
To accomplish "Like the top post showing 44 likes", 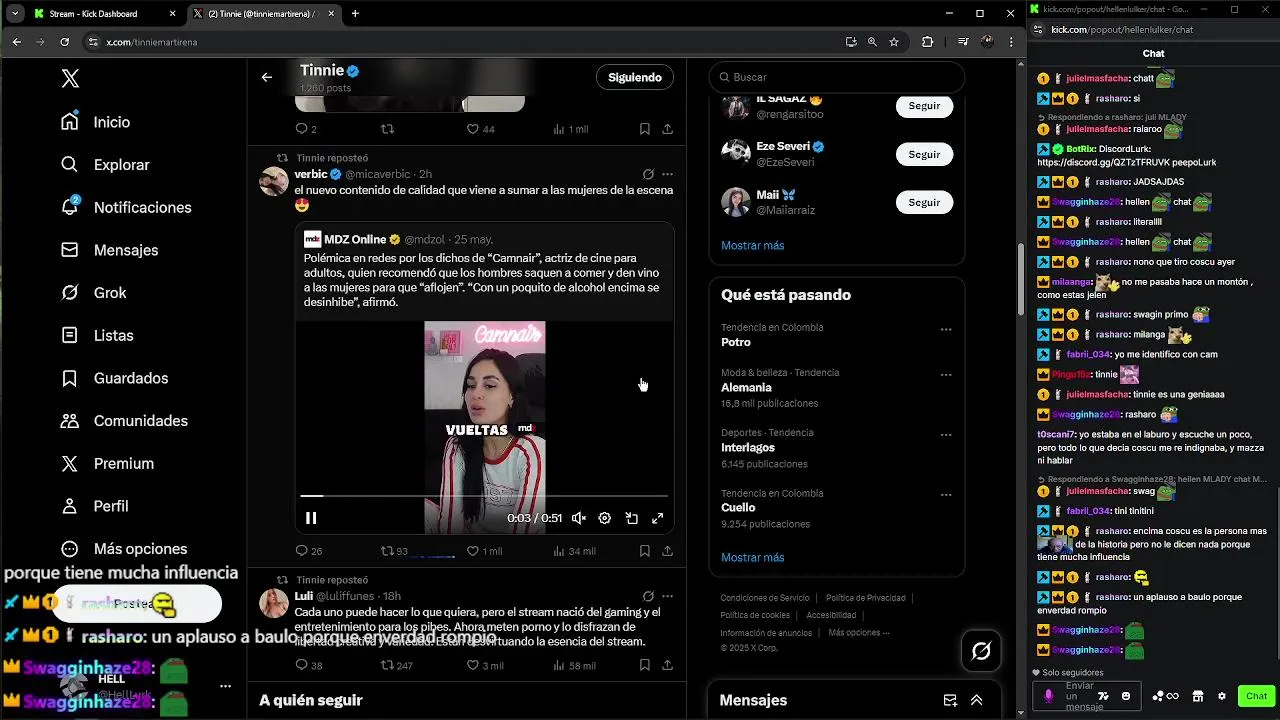I will point(481,129).
